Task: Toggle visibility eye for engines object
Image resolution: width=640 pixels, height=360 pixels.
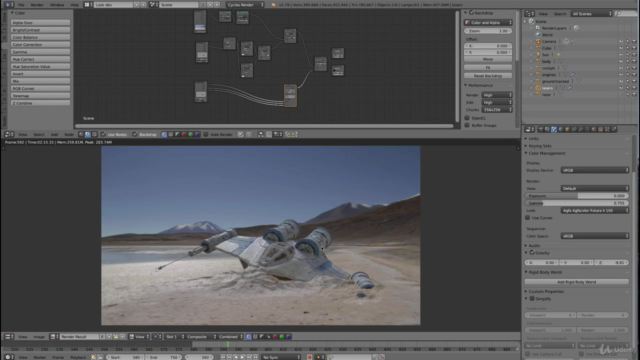Action: (621, 75)
